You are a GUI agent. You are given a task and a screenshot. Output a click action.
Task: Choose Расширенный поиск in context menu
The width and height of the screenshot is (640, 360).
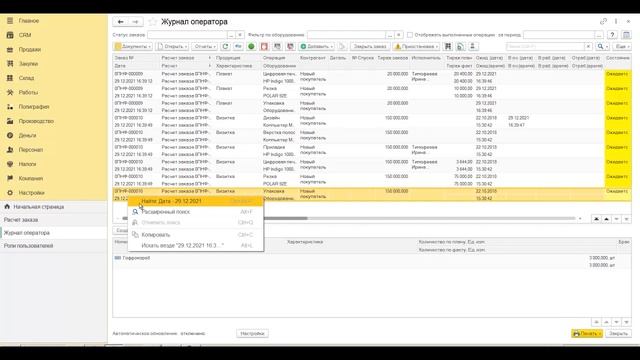[x=196, y=212]
